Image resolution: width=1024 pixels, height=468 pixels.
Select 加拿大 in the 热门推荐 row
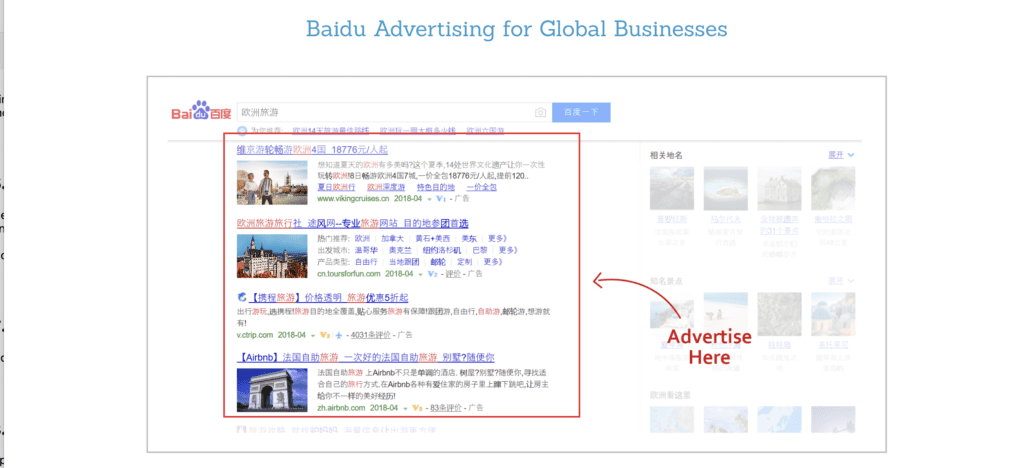393,238
